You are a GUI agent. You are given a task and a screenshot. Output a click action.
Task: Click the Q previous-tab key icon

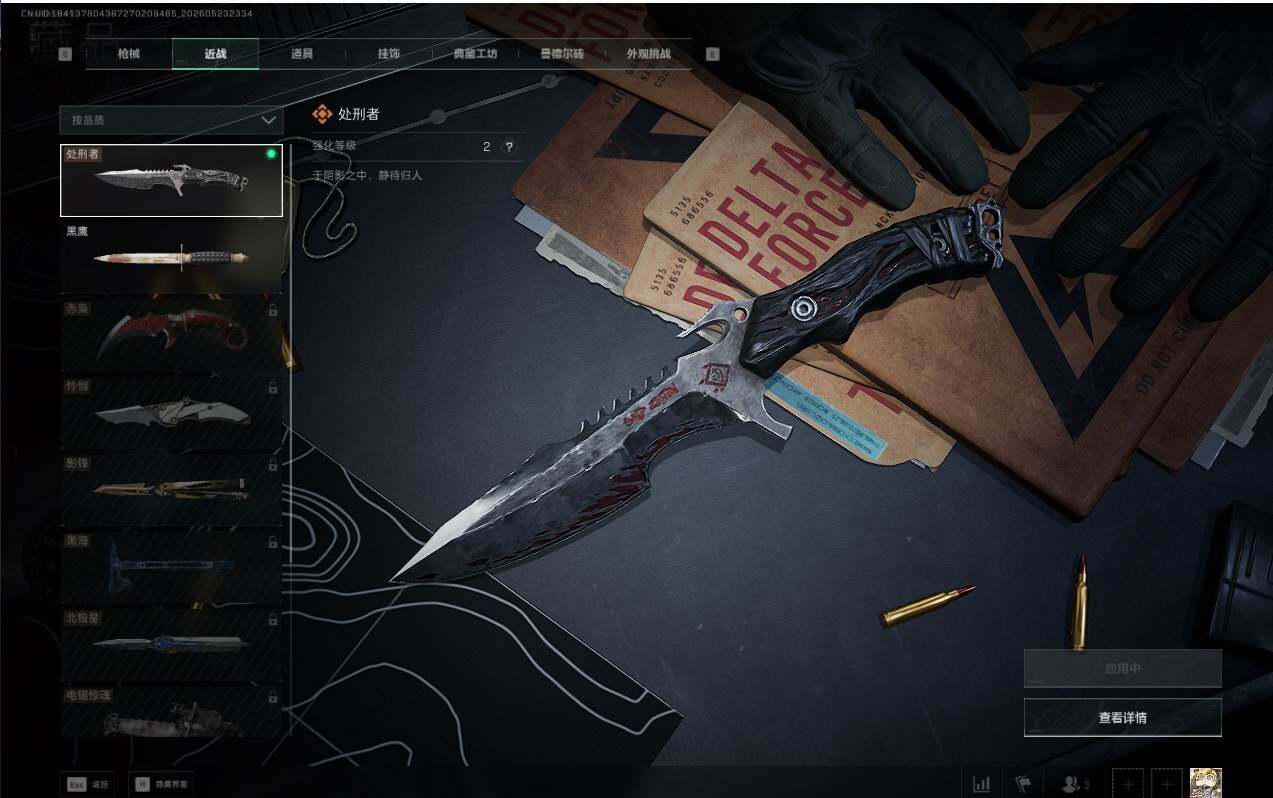(66, 55)
